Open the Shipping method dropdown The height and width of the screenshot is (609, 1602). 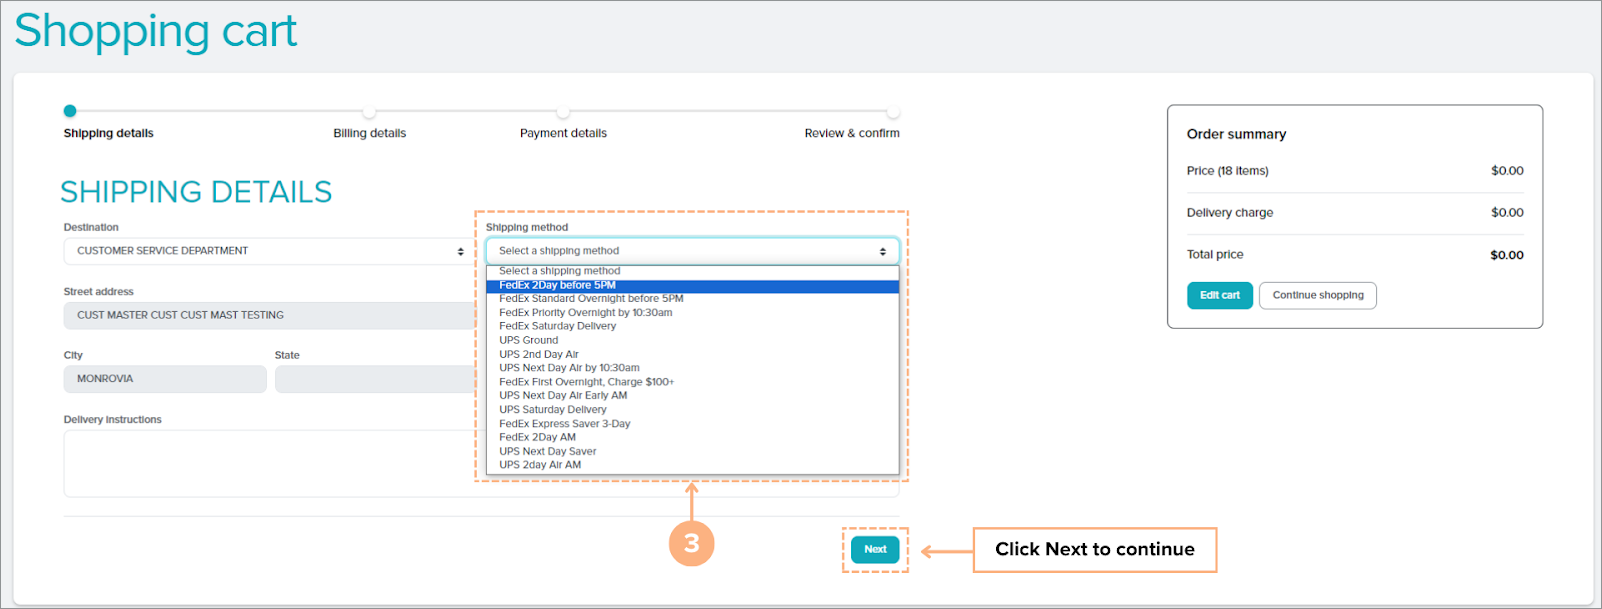pos(692,251)
